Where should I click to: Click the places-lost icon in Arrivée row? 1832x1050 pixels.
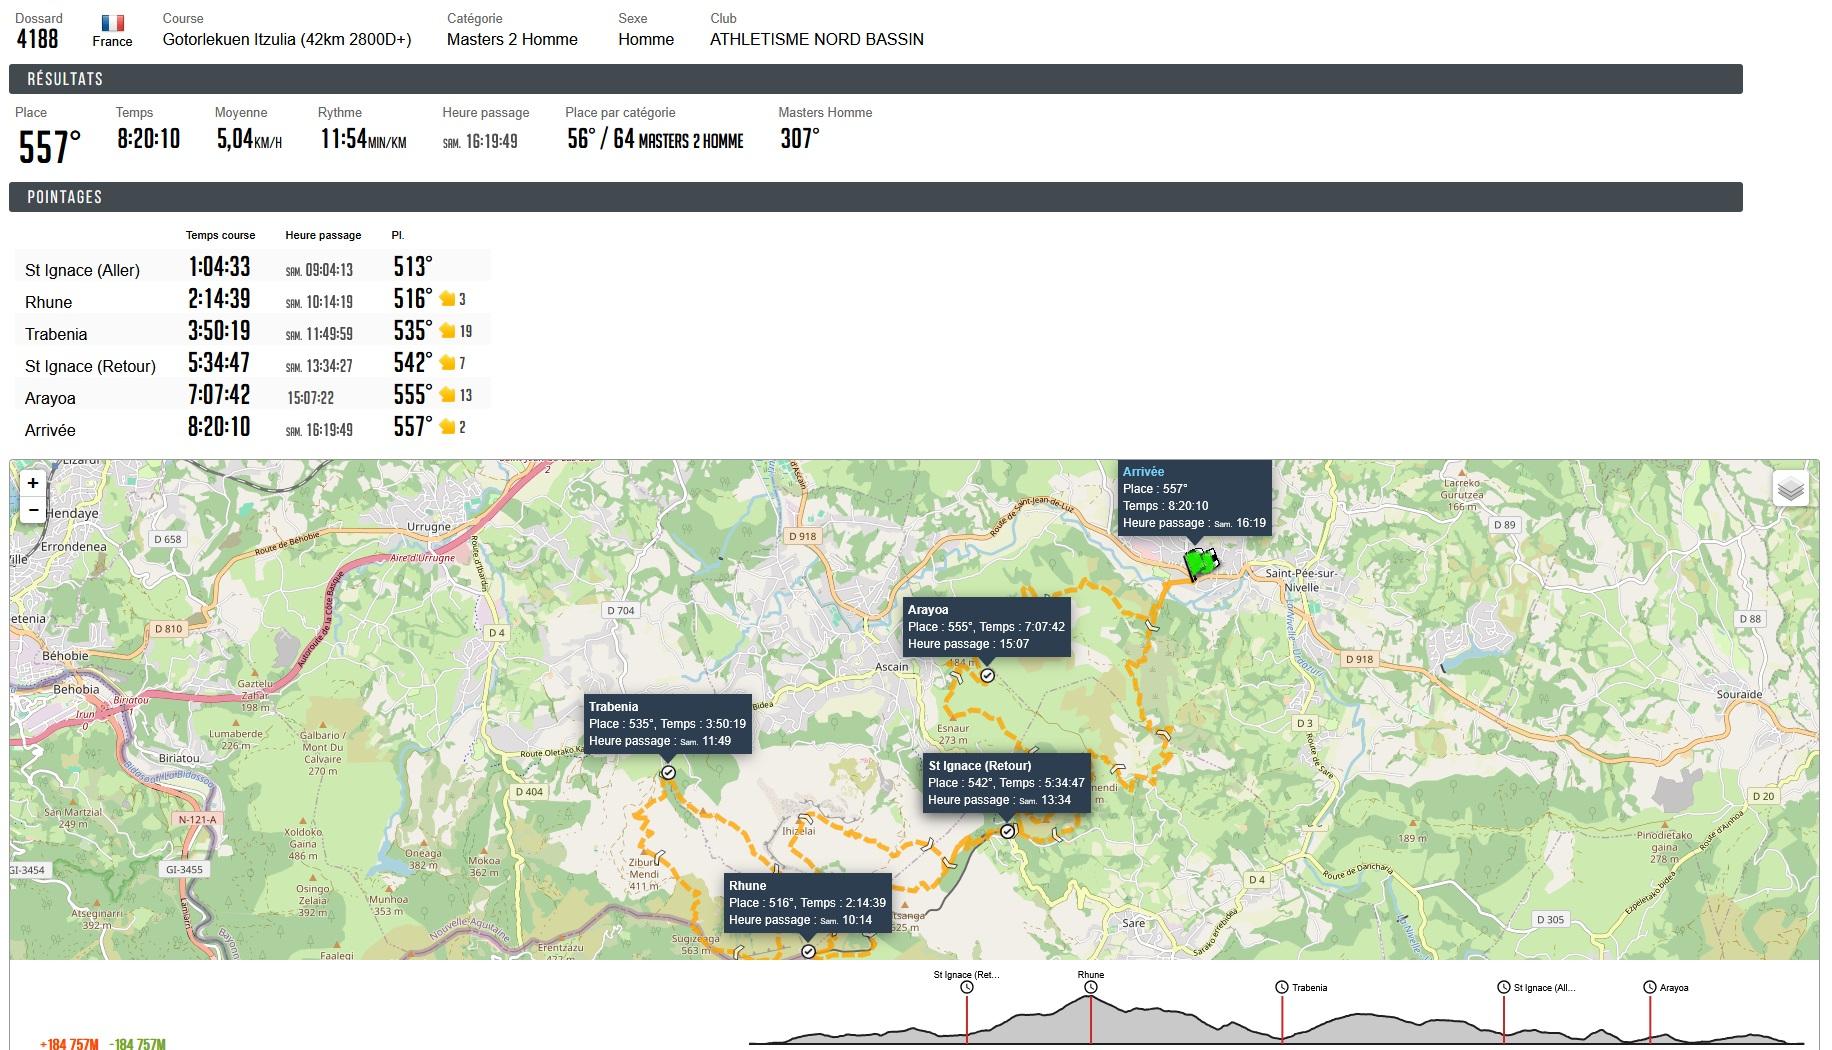pos(447,426)
